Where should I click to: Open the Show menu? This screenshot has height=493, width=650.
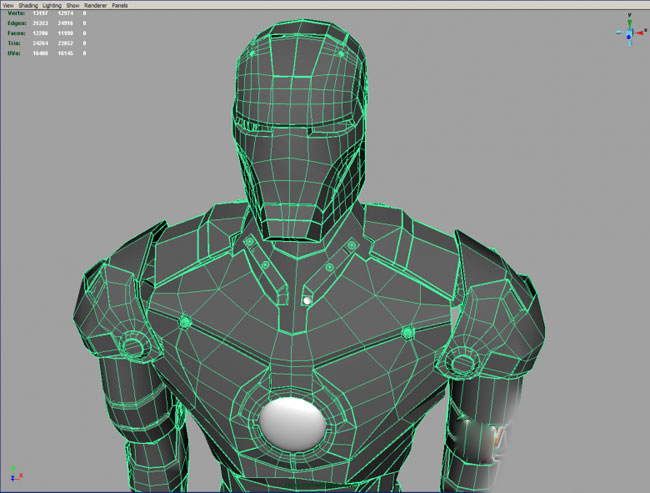73,5
